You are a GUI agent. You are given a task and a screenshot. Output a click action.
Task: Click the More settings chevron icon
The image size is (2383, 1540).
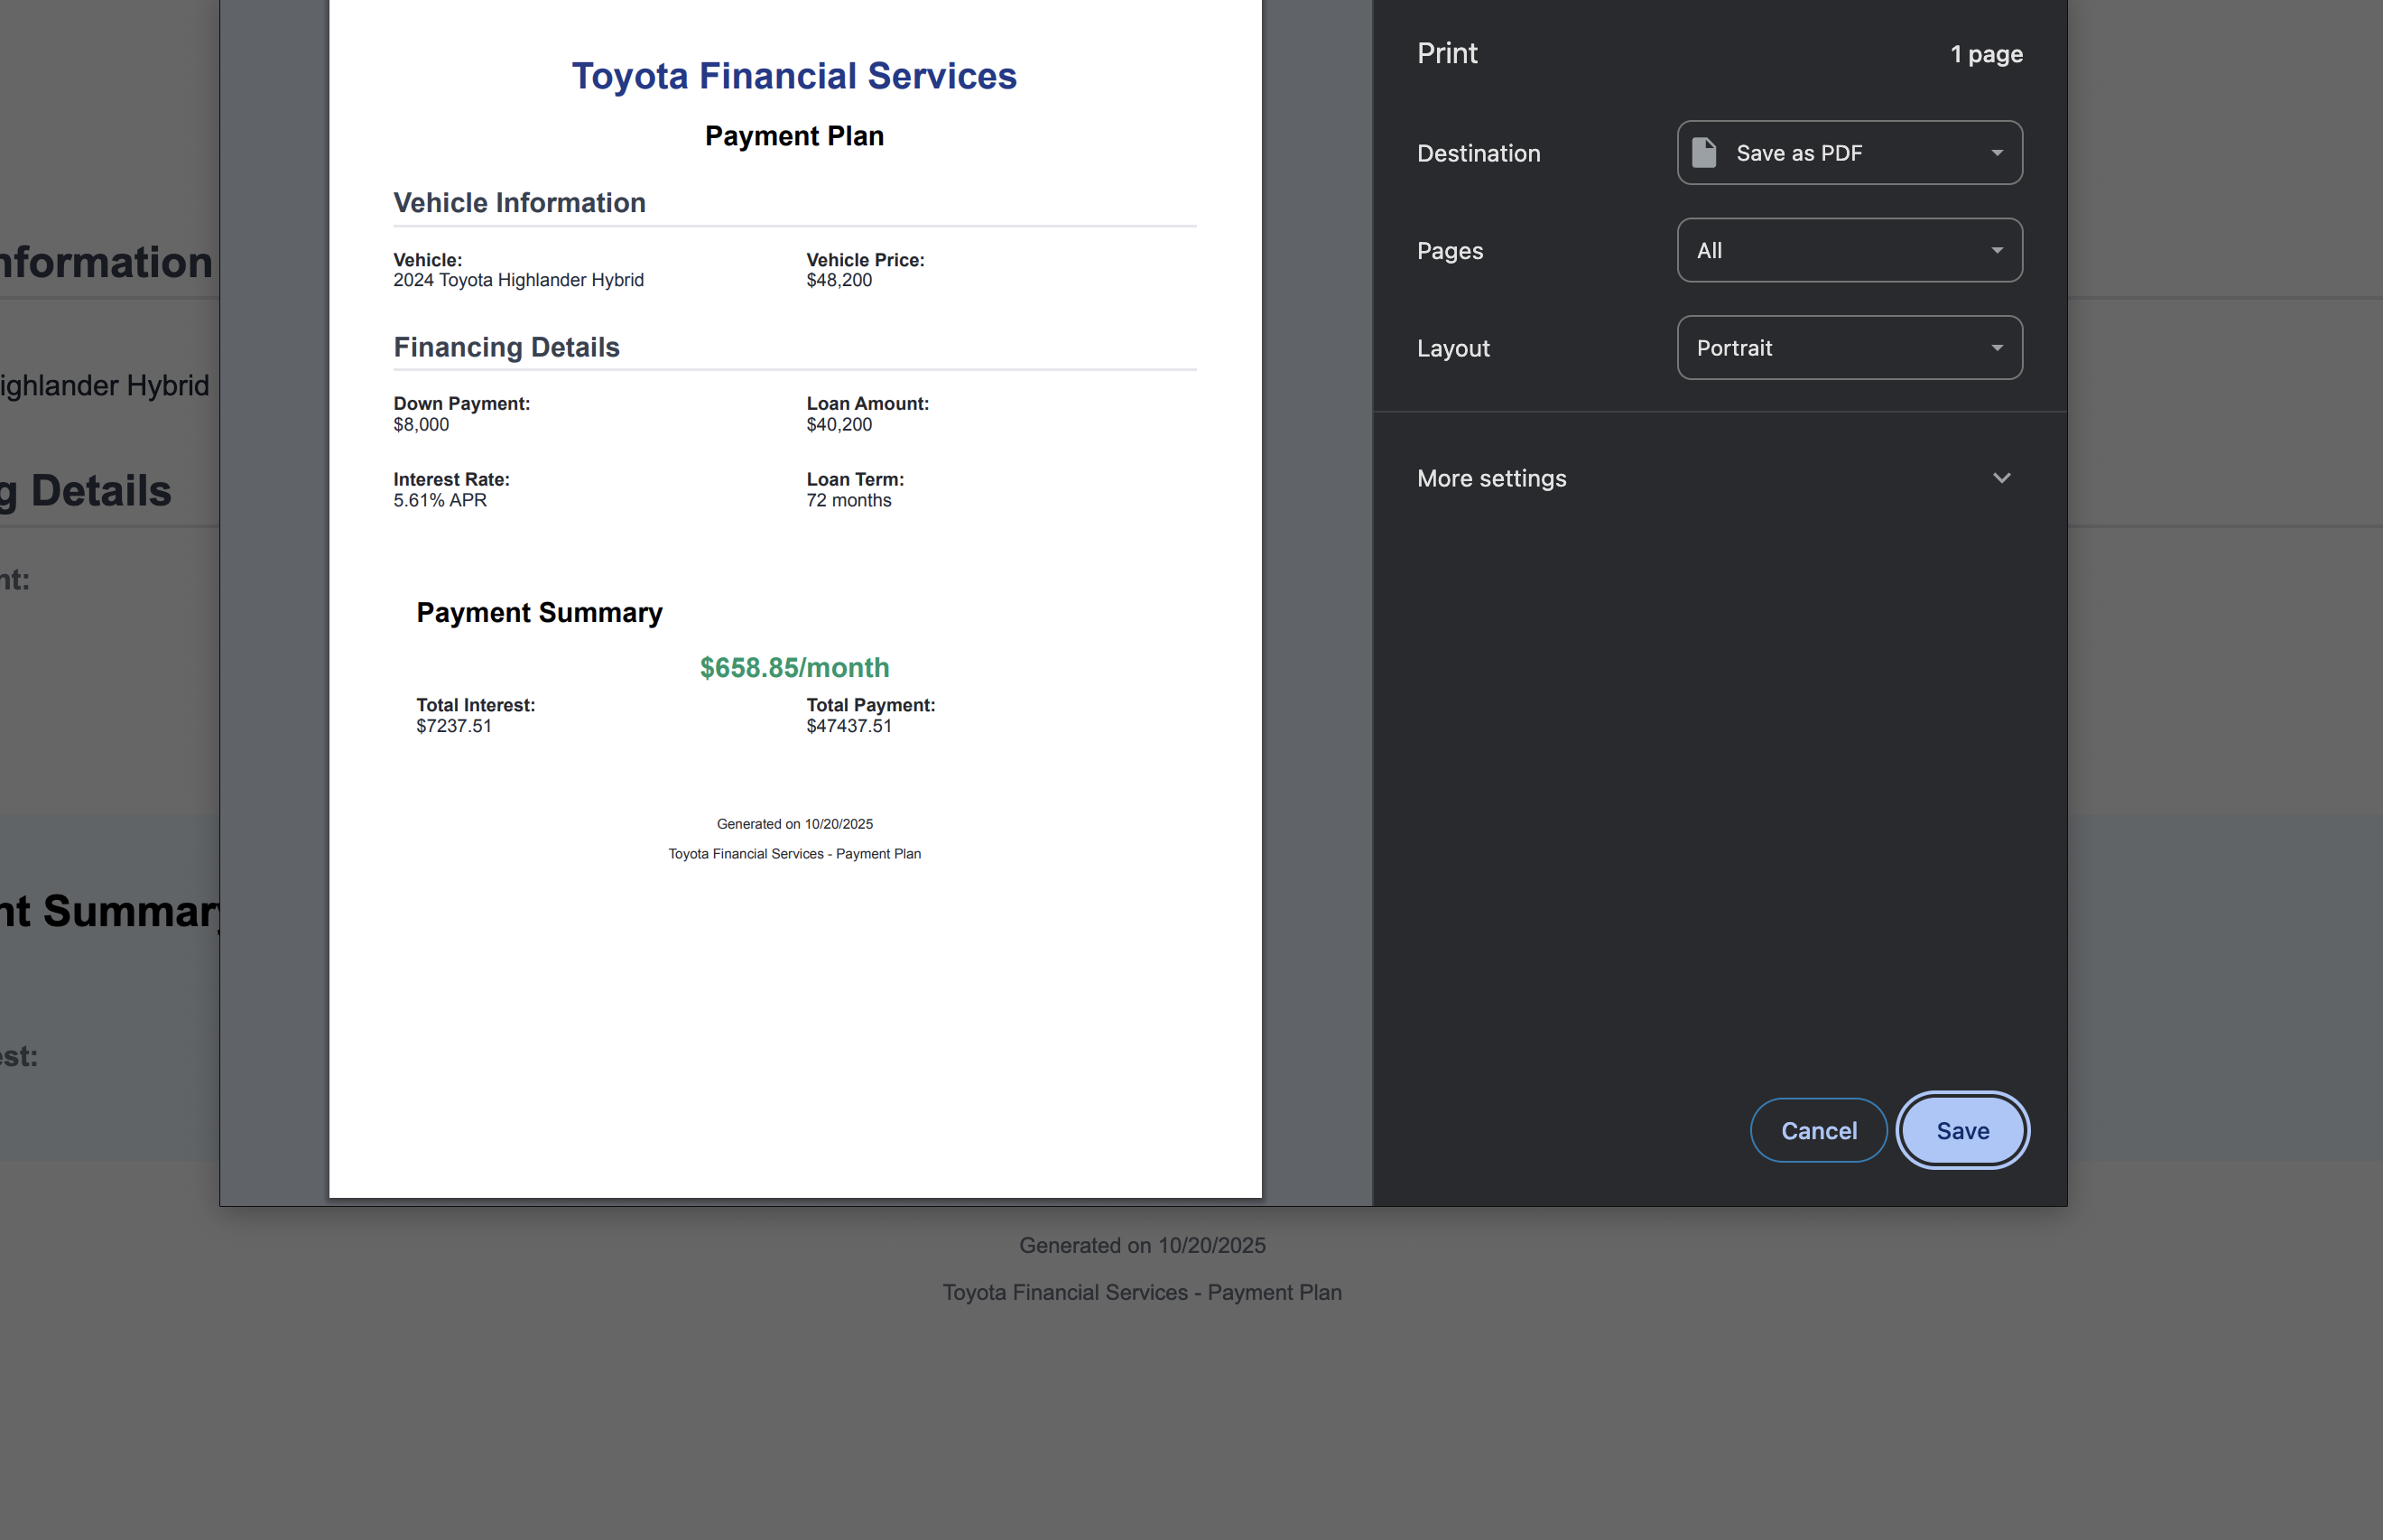(2001, 478)
